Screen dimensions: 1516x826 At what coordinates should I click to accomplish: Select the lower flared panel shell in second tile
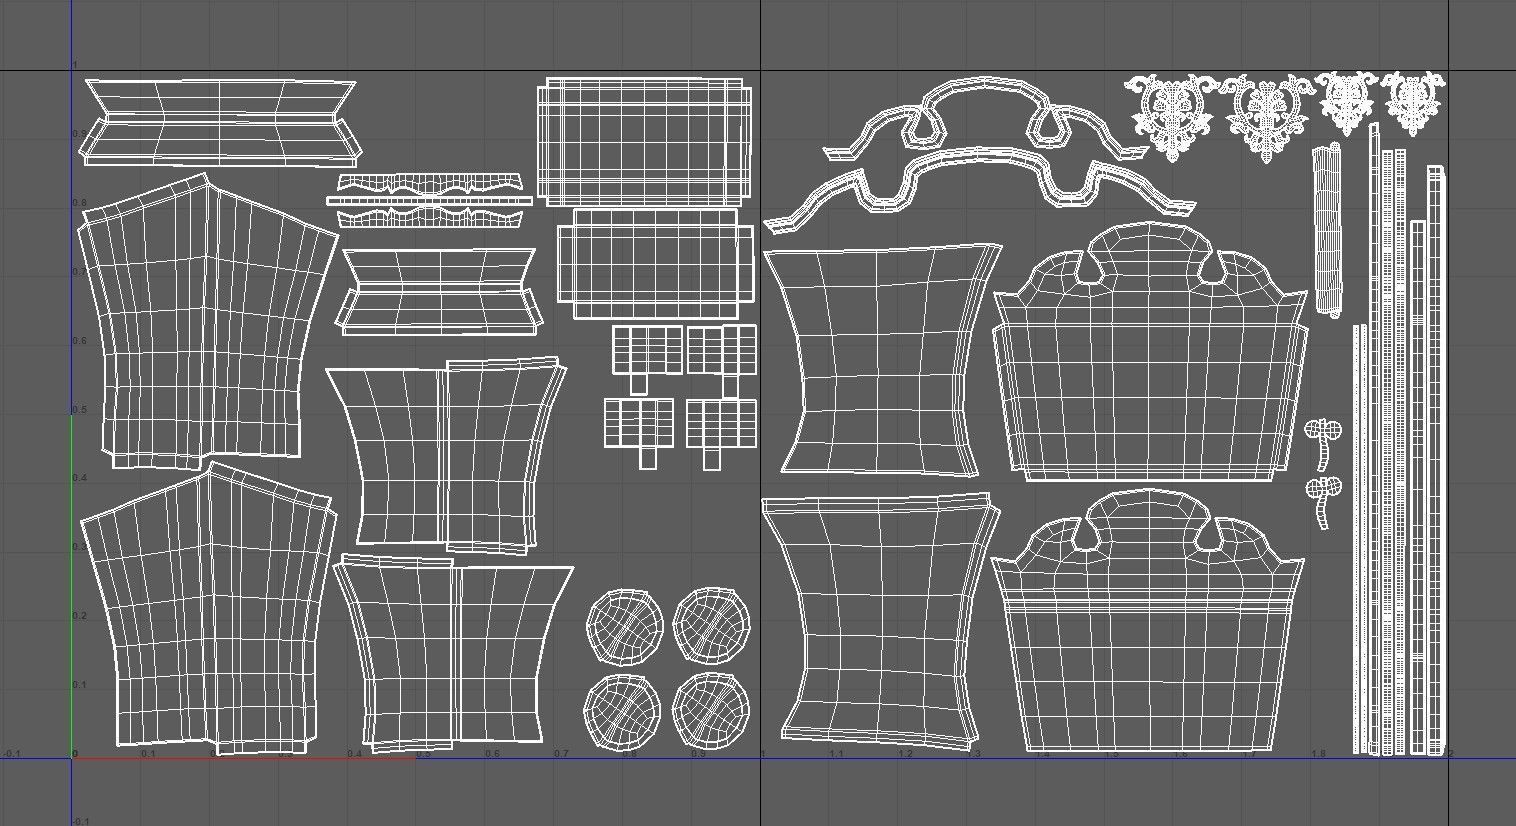pyautogui.click(x=880, y=621)
